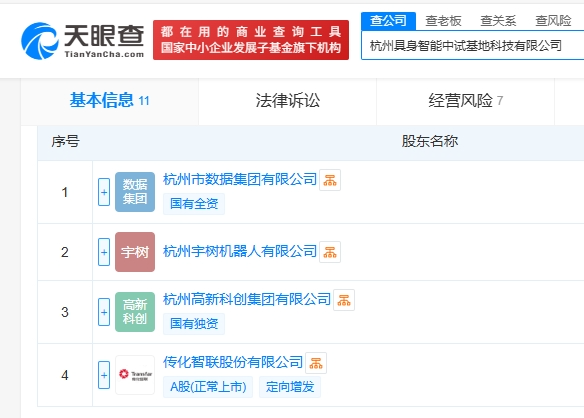Open the 杭州宇树机器人有限公司 link

(x=240, y=251)
